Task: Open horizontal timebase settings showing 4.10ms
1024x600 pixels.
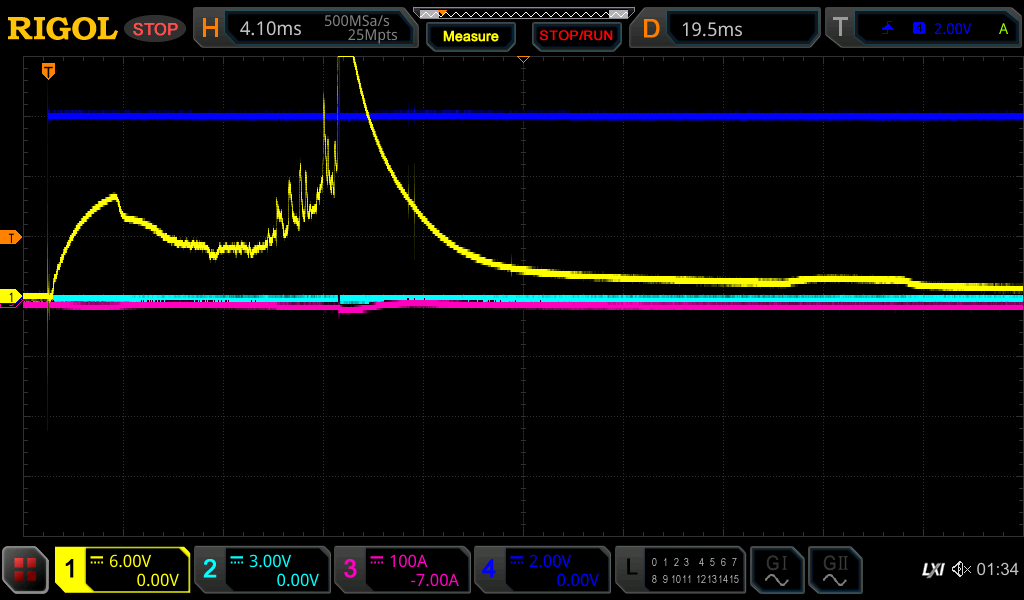Action: pos(306,29)
